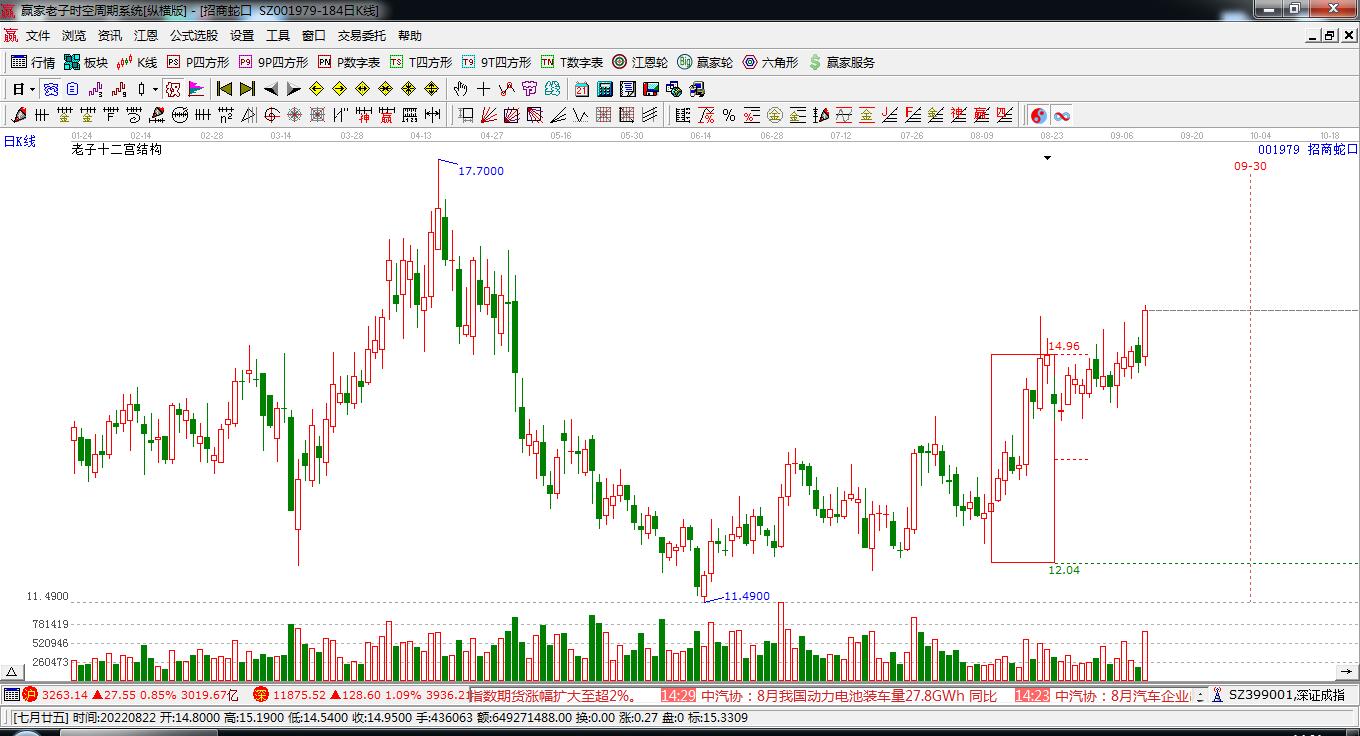This screenshot has height=736, width=1360.
Task: Open 赢家服务 service
Action: coord(841,62)
